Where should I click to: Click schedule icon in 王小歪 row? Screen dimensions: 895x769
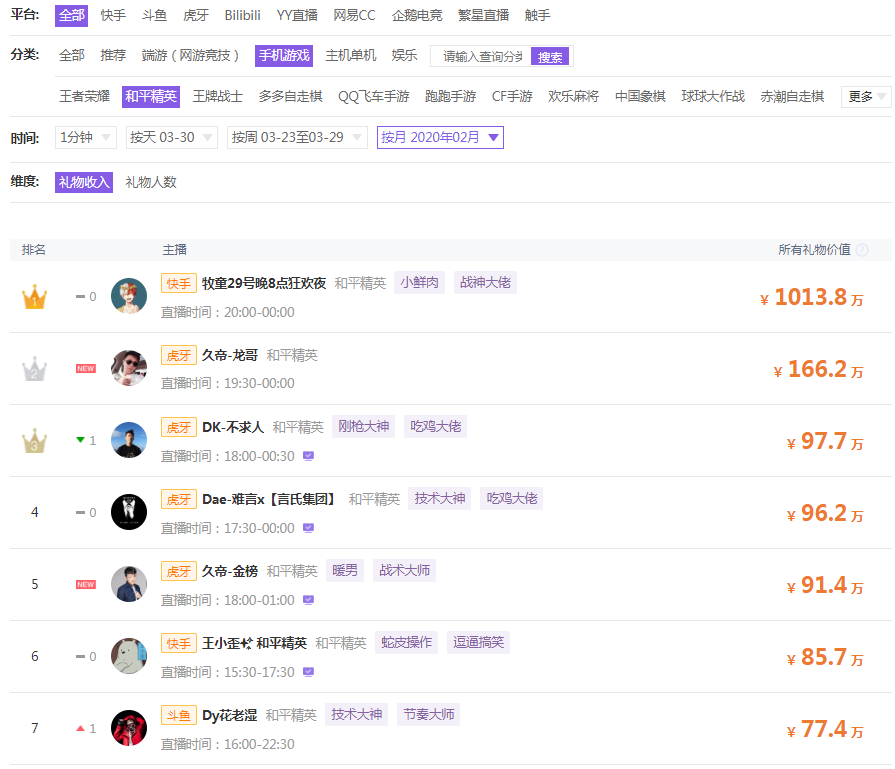coord(308,671)
